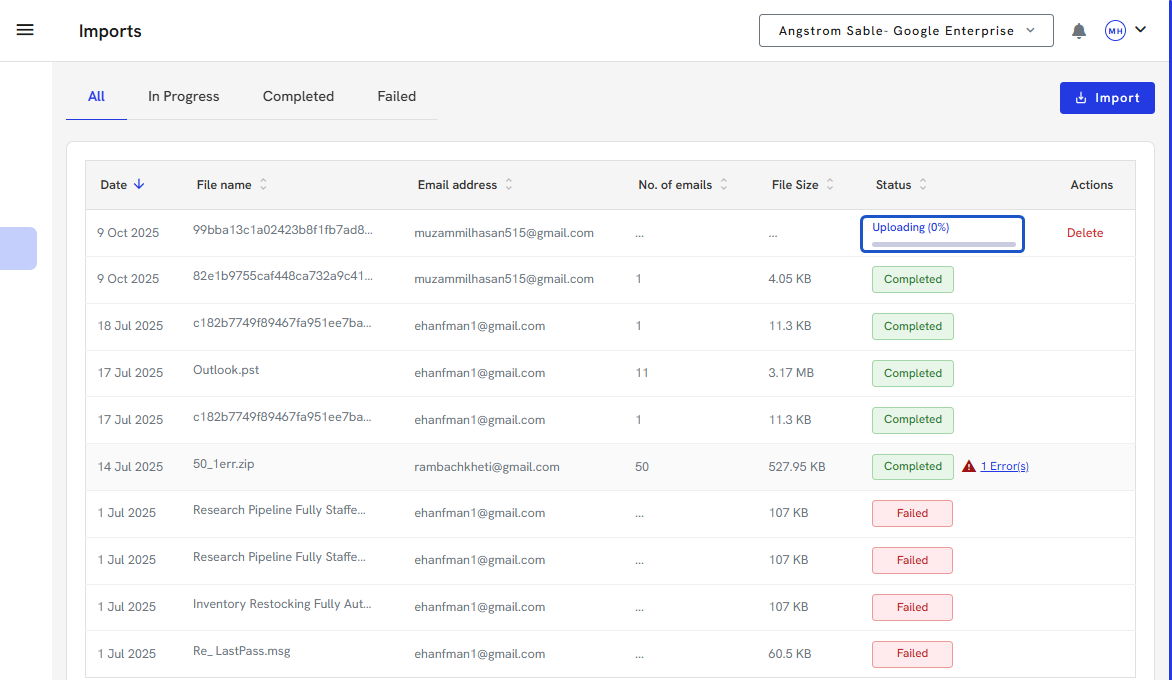This screenshot has height=680, width=1172.
Task: Open the Failed imports tab
Action: pos(396,96)
